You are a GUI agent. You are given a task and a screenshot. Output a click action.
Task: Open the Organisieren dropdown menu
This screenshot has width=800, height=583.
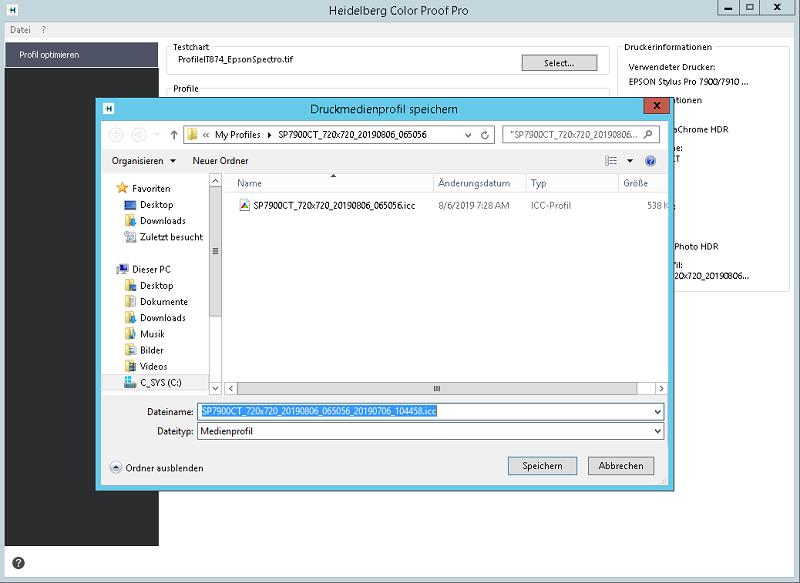tap(144, 161)
